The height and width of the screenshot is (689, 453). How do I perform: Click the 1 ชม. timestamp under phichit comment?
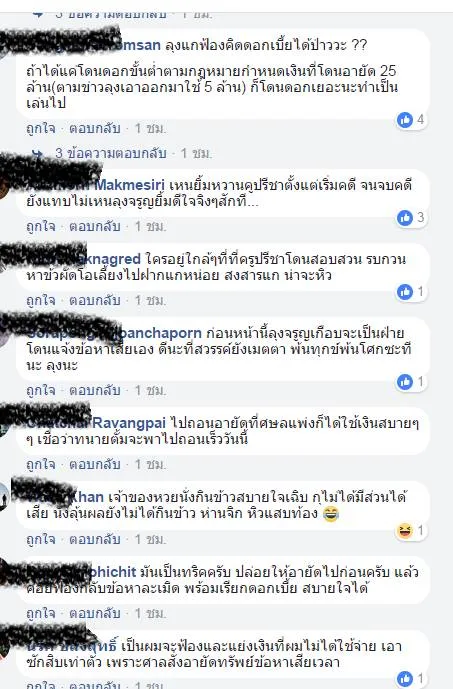pos(150,613)
